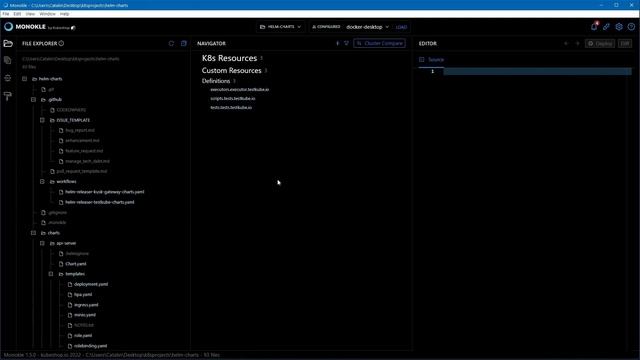Select the Chart.yaml file
This screenshot has height=360, width=640.
pyautogui.click(x=76, y=264)
